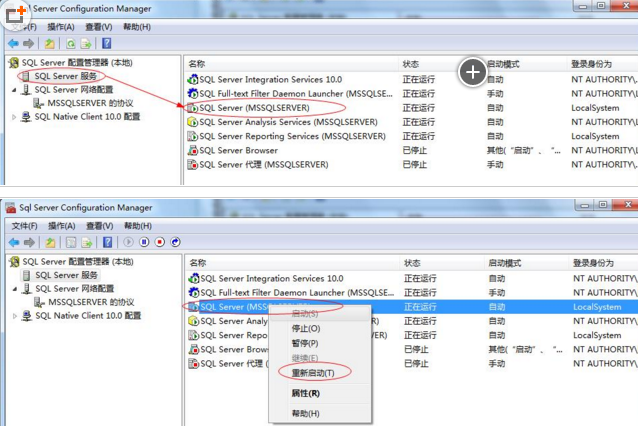
Task: Choose 帮助(H) in the context menu
Action: (306, 413)
